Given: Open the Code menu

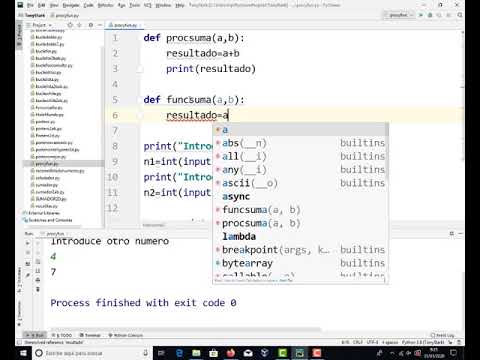Looking at the screenshot, I should pyautogui.click(x=88, y=5).
